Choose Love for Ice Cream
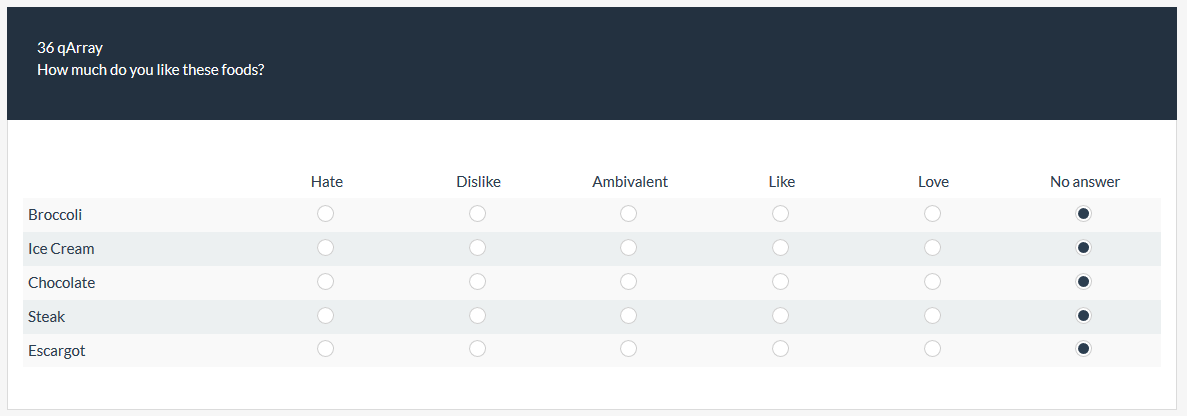The width and height of the screenshot is (1187, 416). pos(932,248)
